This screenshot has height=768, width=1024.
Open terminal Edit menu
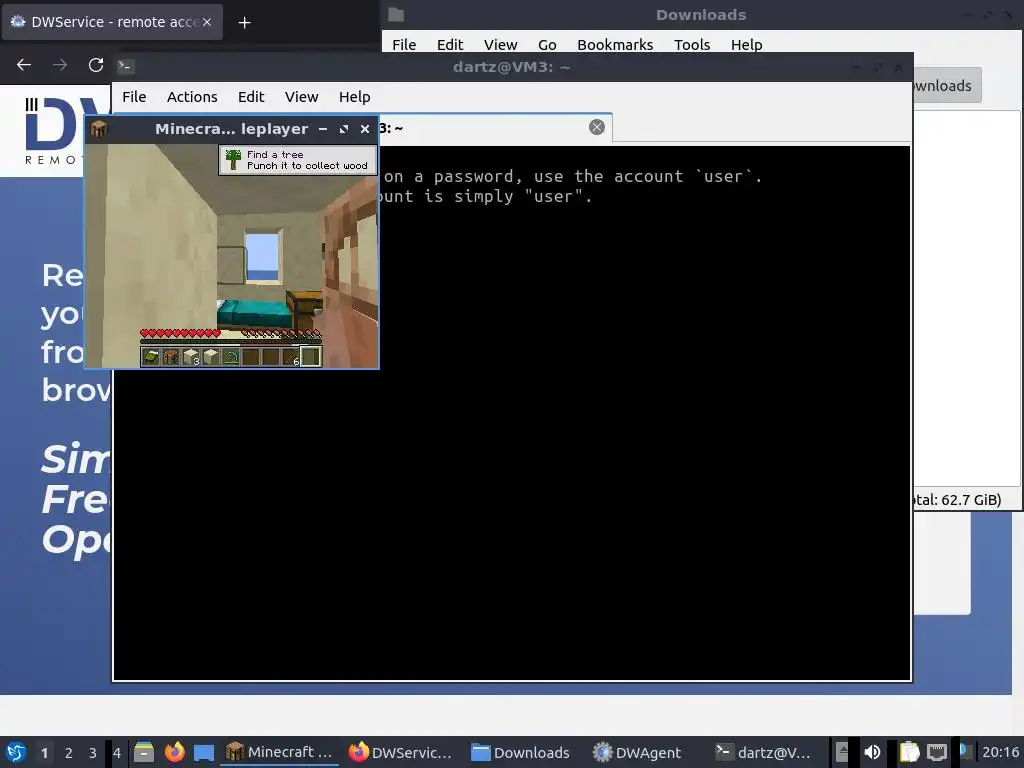(x=251, y=97)
